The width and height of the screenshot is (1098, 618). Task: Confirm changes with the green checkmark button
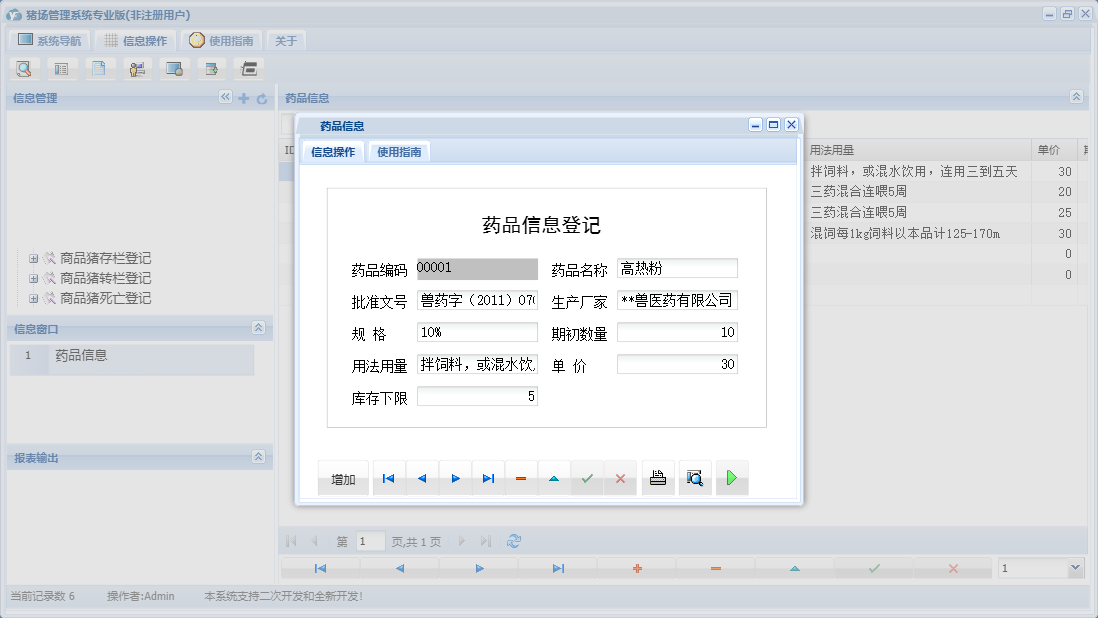coord(587,477)
